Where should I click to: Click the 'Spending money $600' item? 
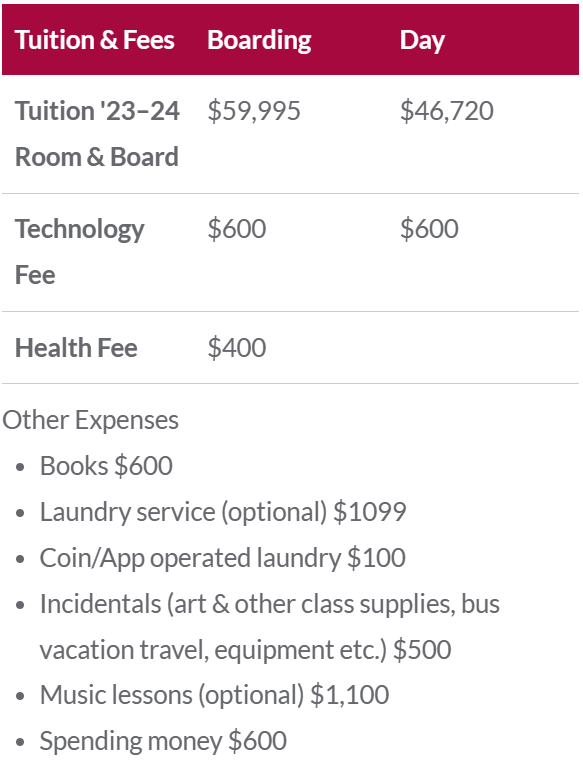(163, 741)
